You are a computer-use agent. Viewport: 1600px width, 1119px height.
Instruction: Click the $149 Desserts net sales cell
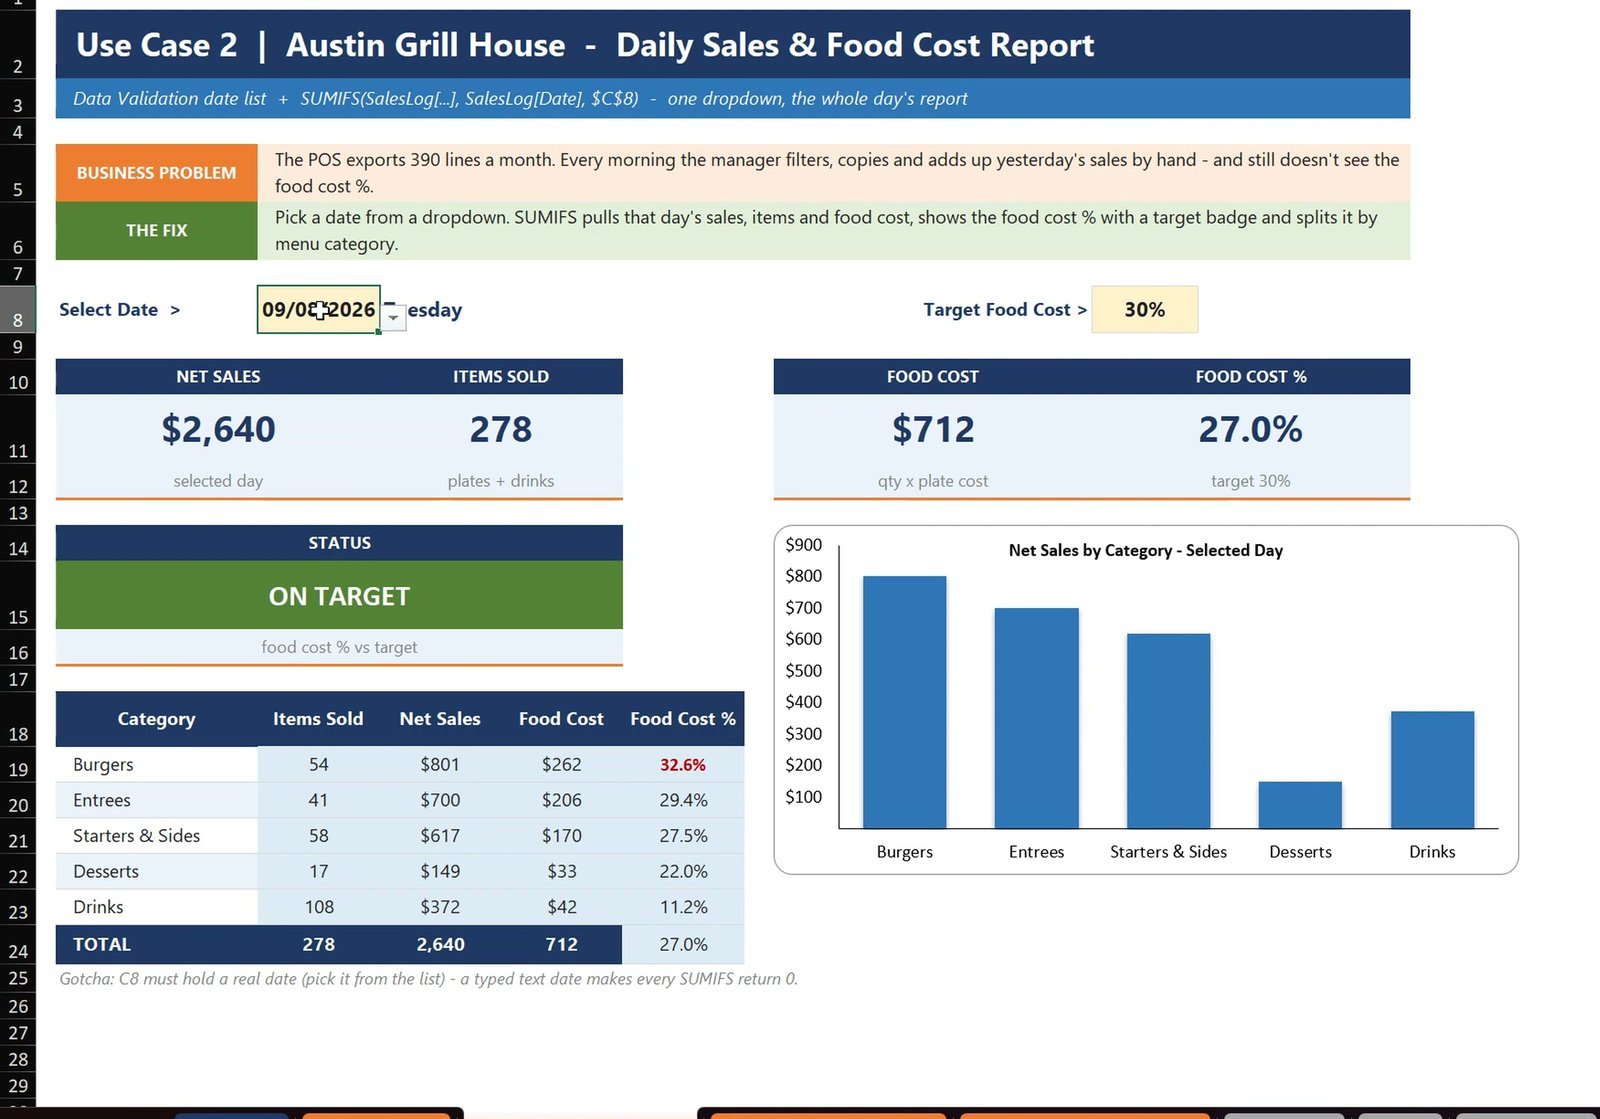tap(440, 872)
